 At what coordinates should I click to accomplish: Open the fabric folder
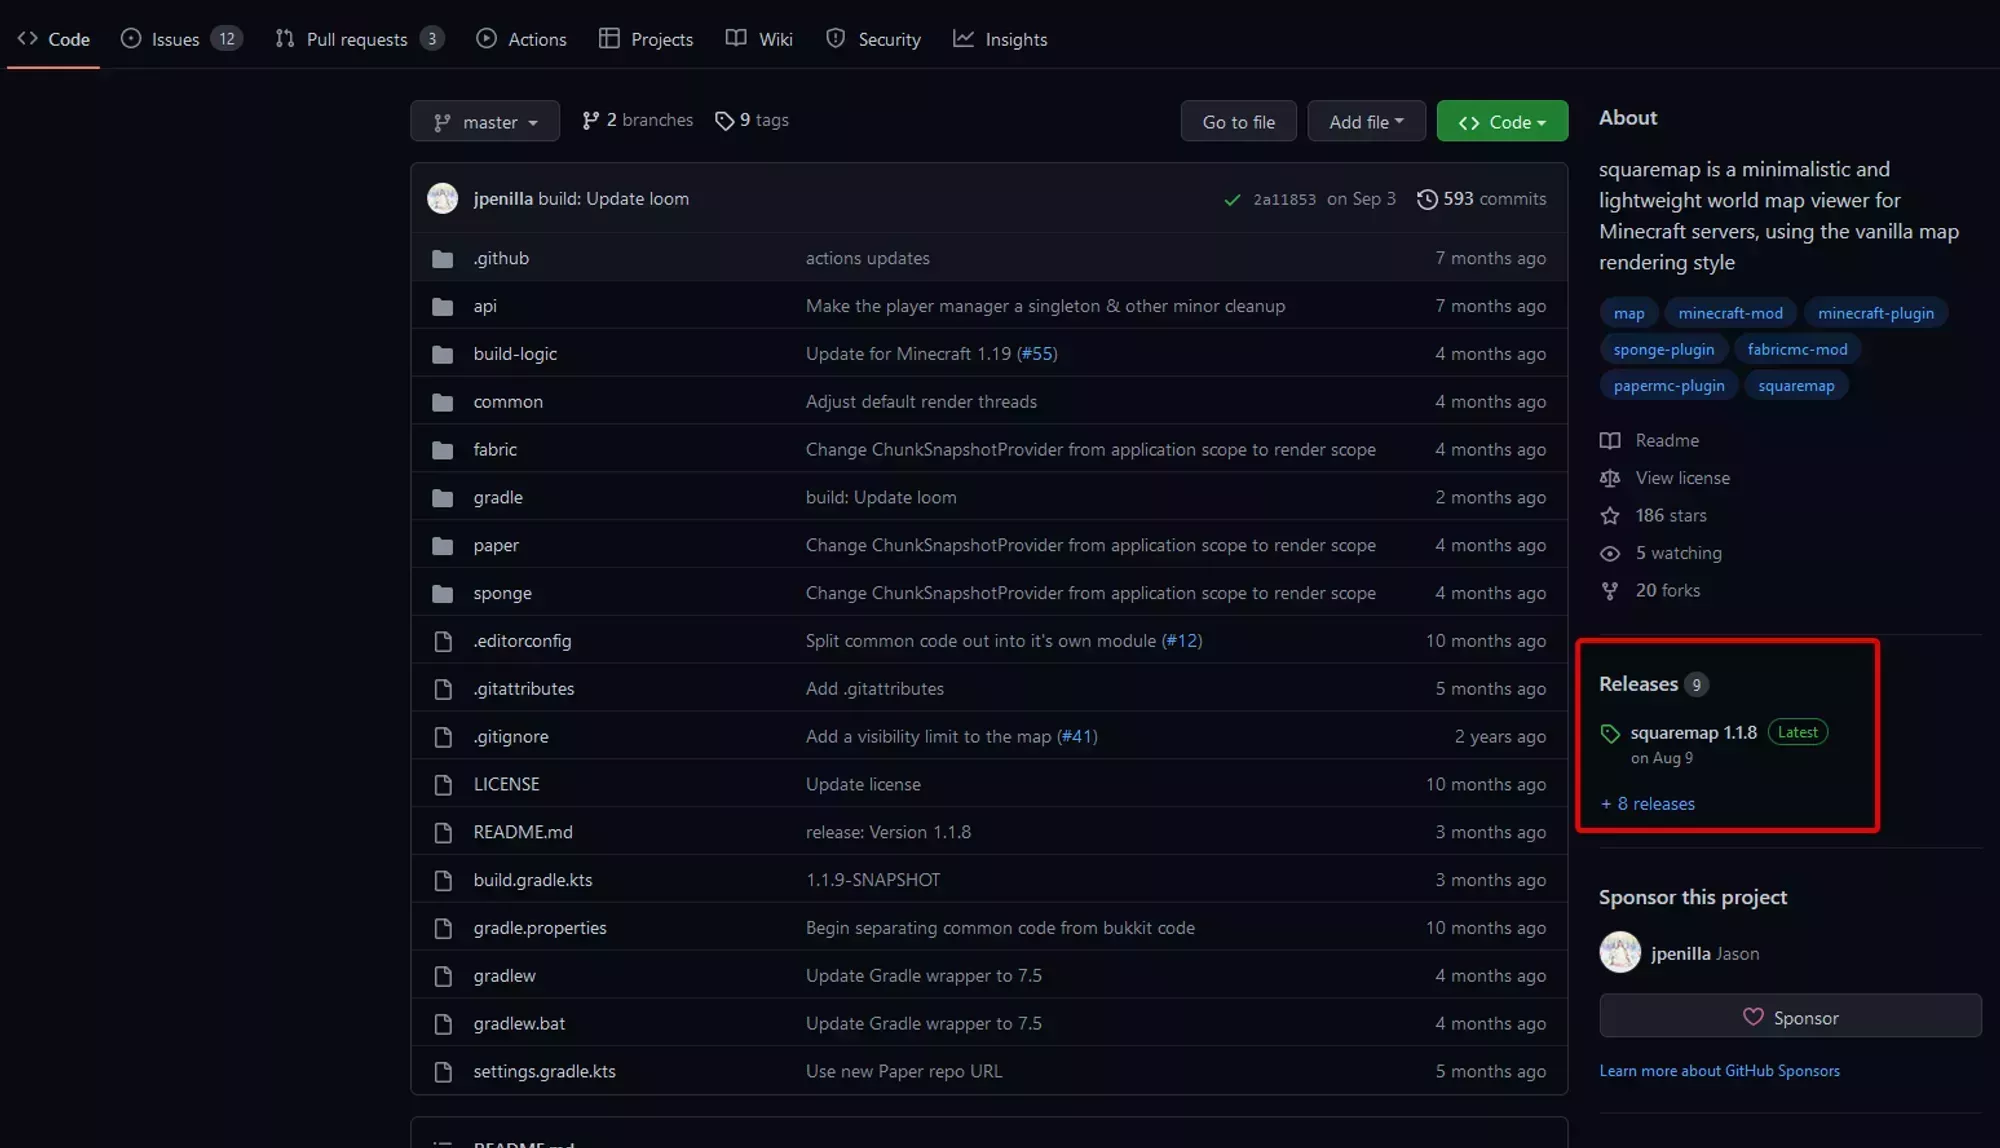494,449
